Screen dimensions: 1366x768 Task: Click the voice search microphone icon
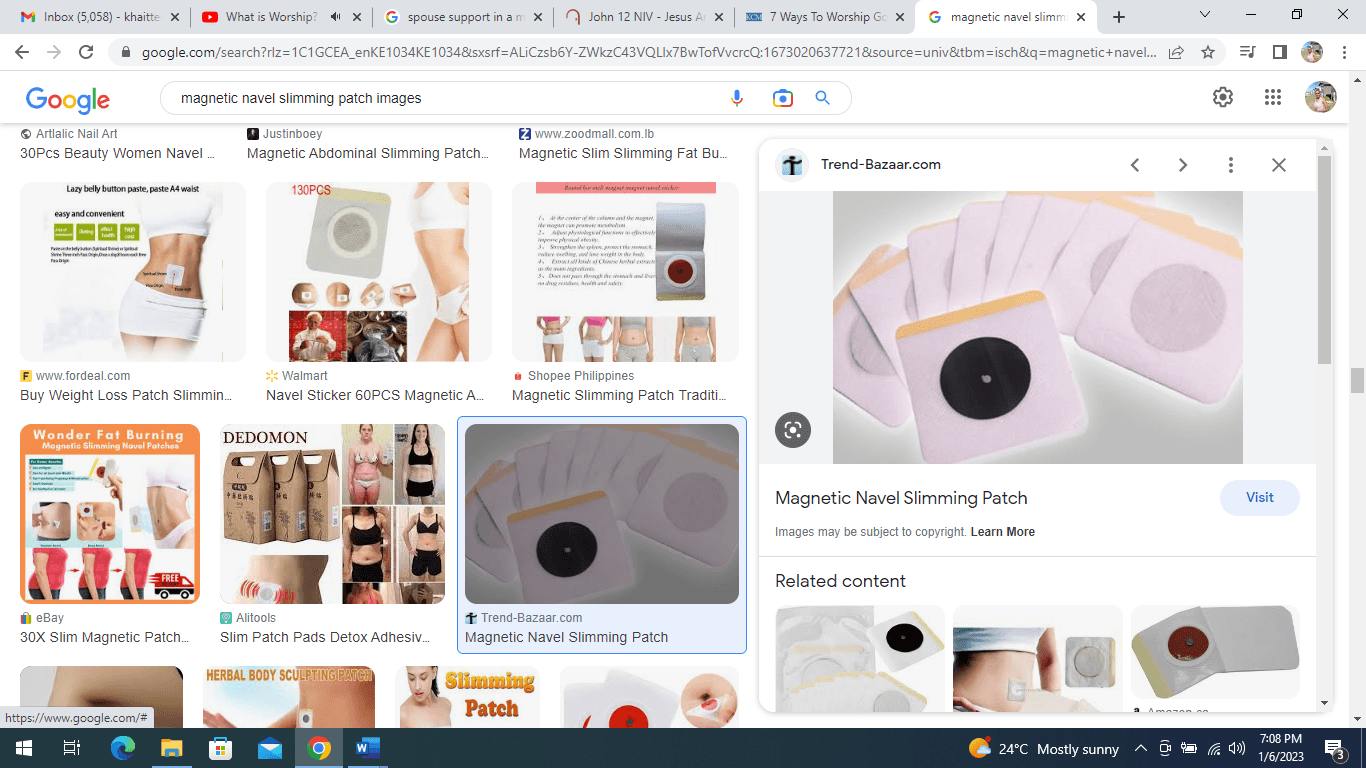pyautogui.click(x=737, y=98)
